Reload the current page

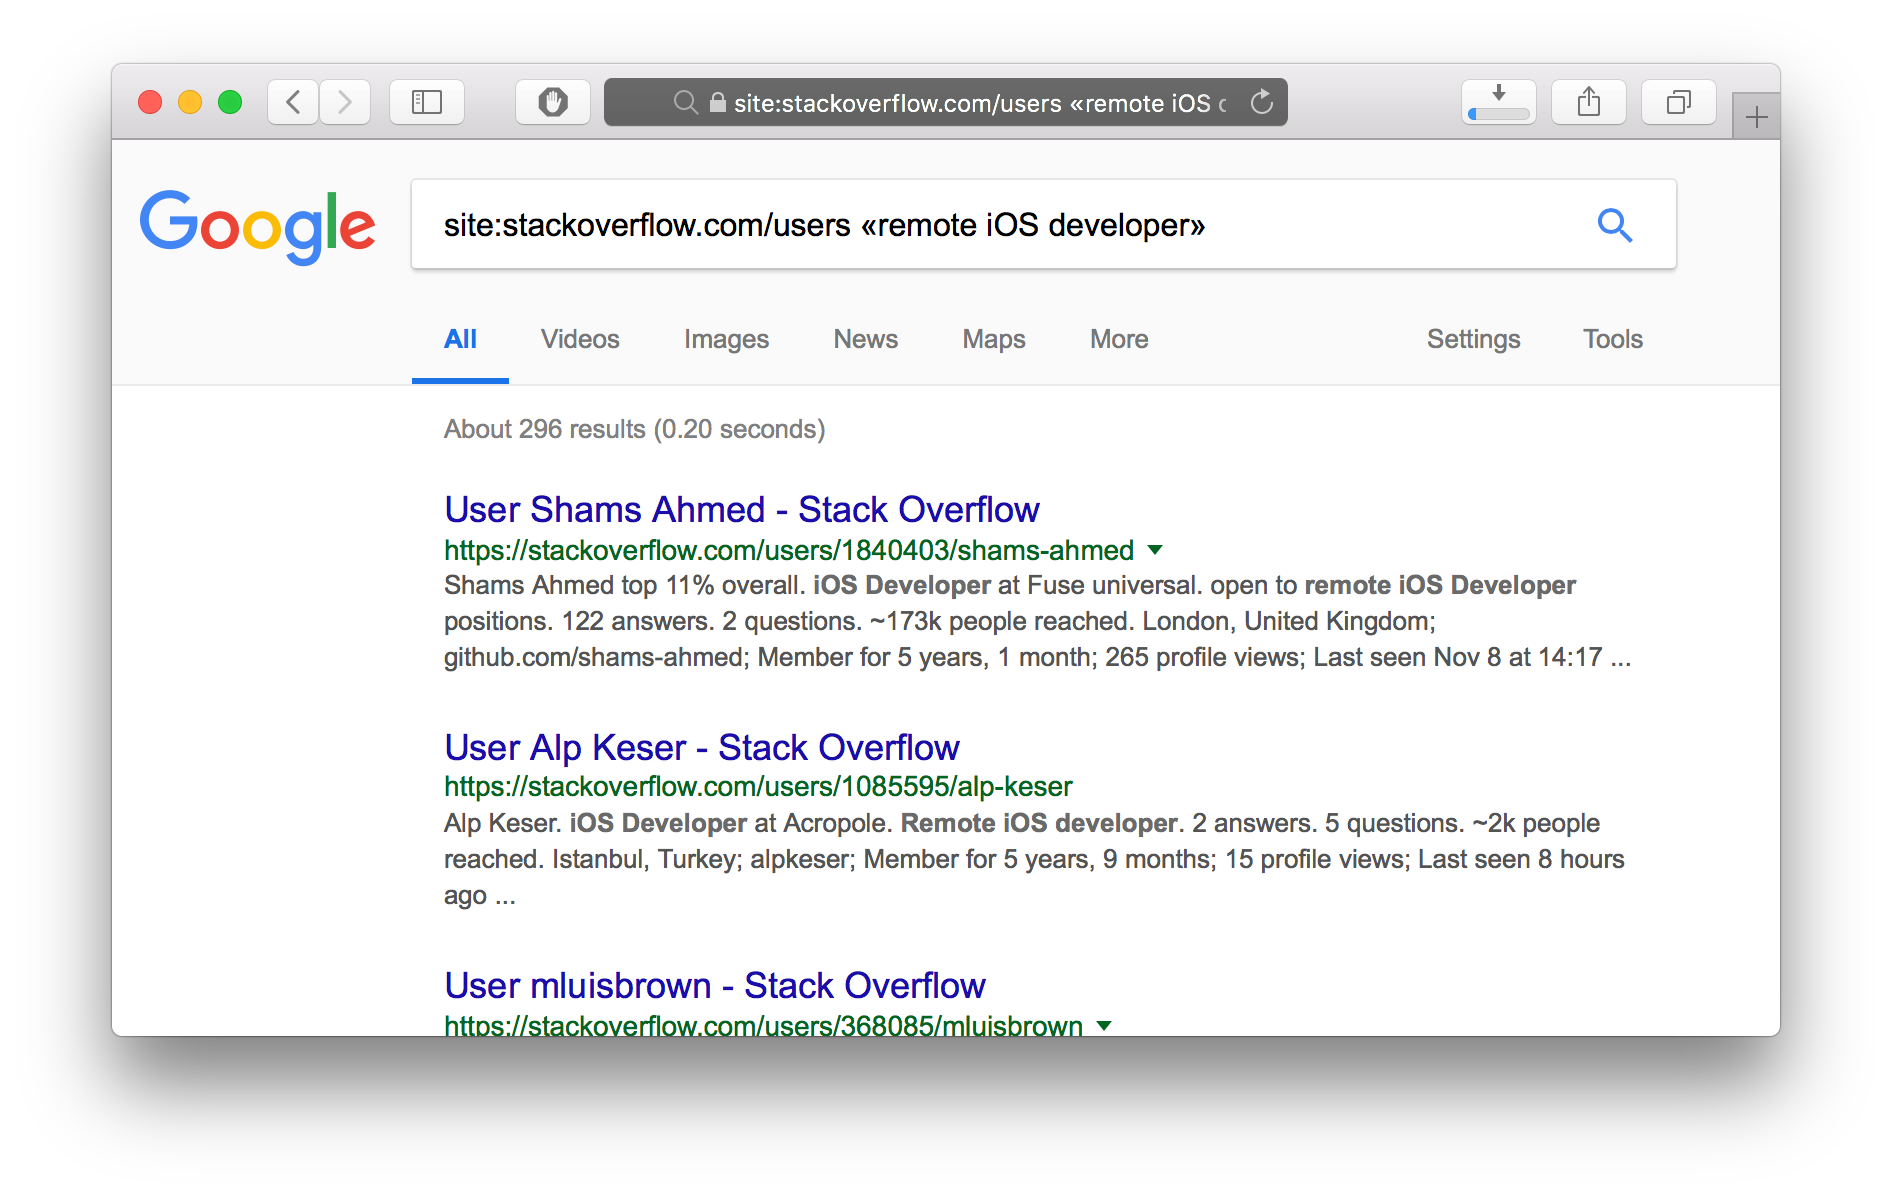point(1262,102)
